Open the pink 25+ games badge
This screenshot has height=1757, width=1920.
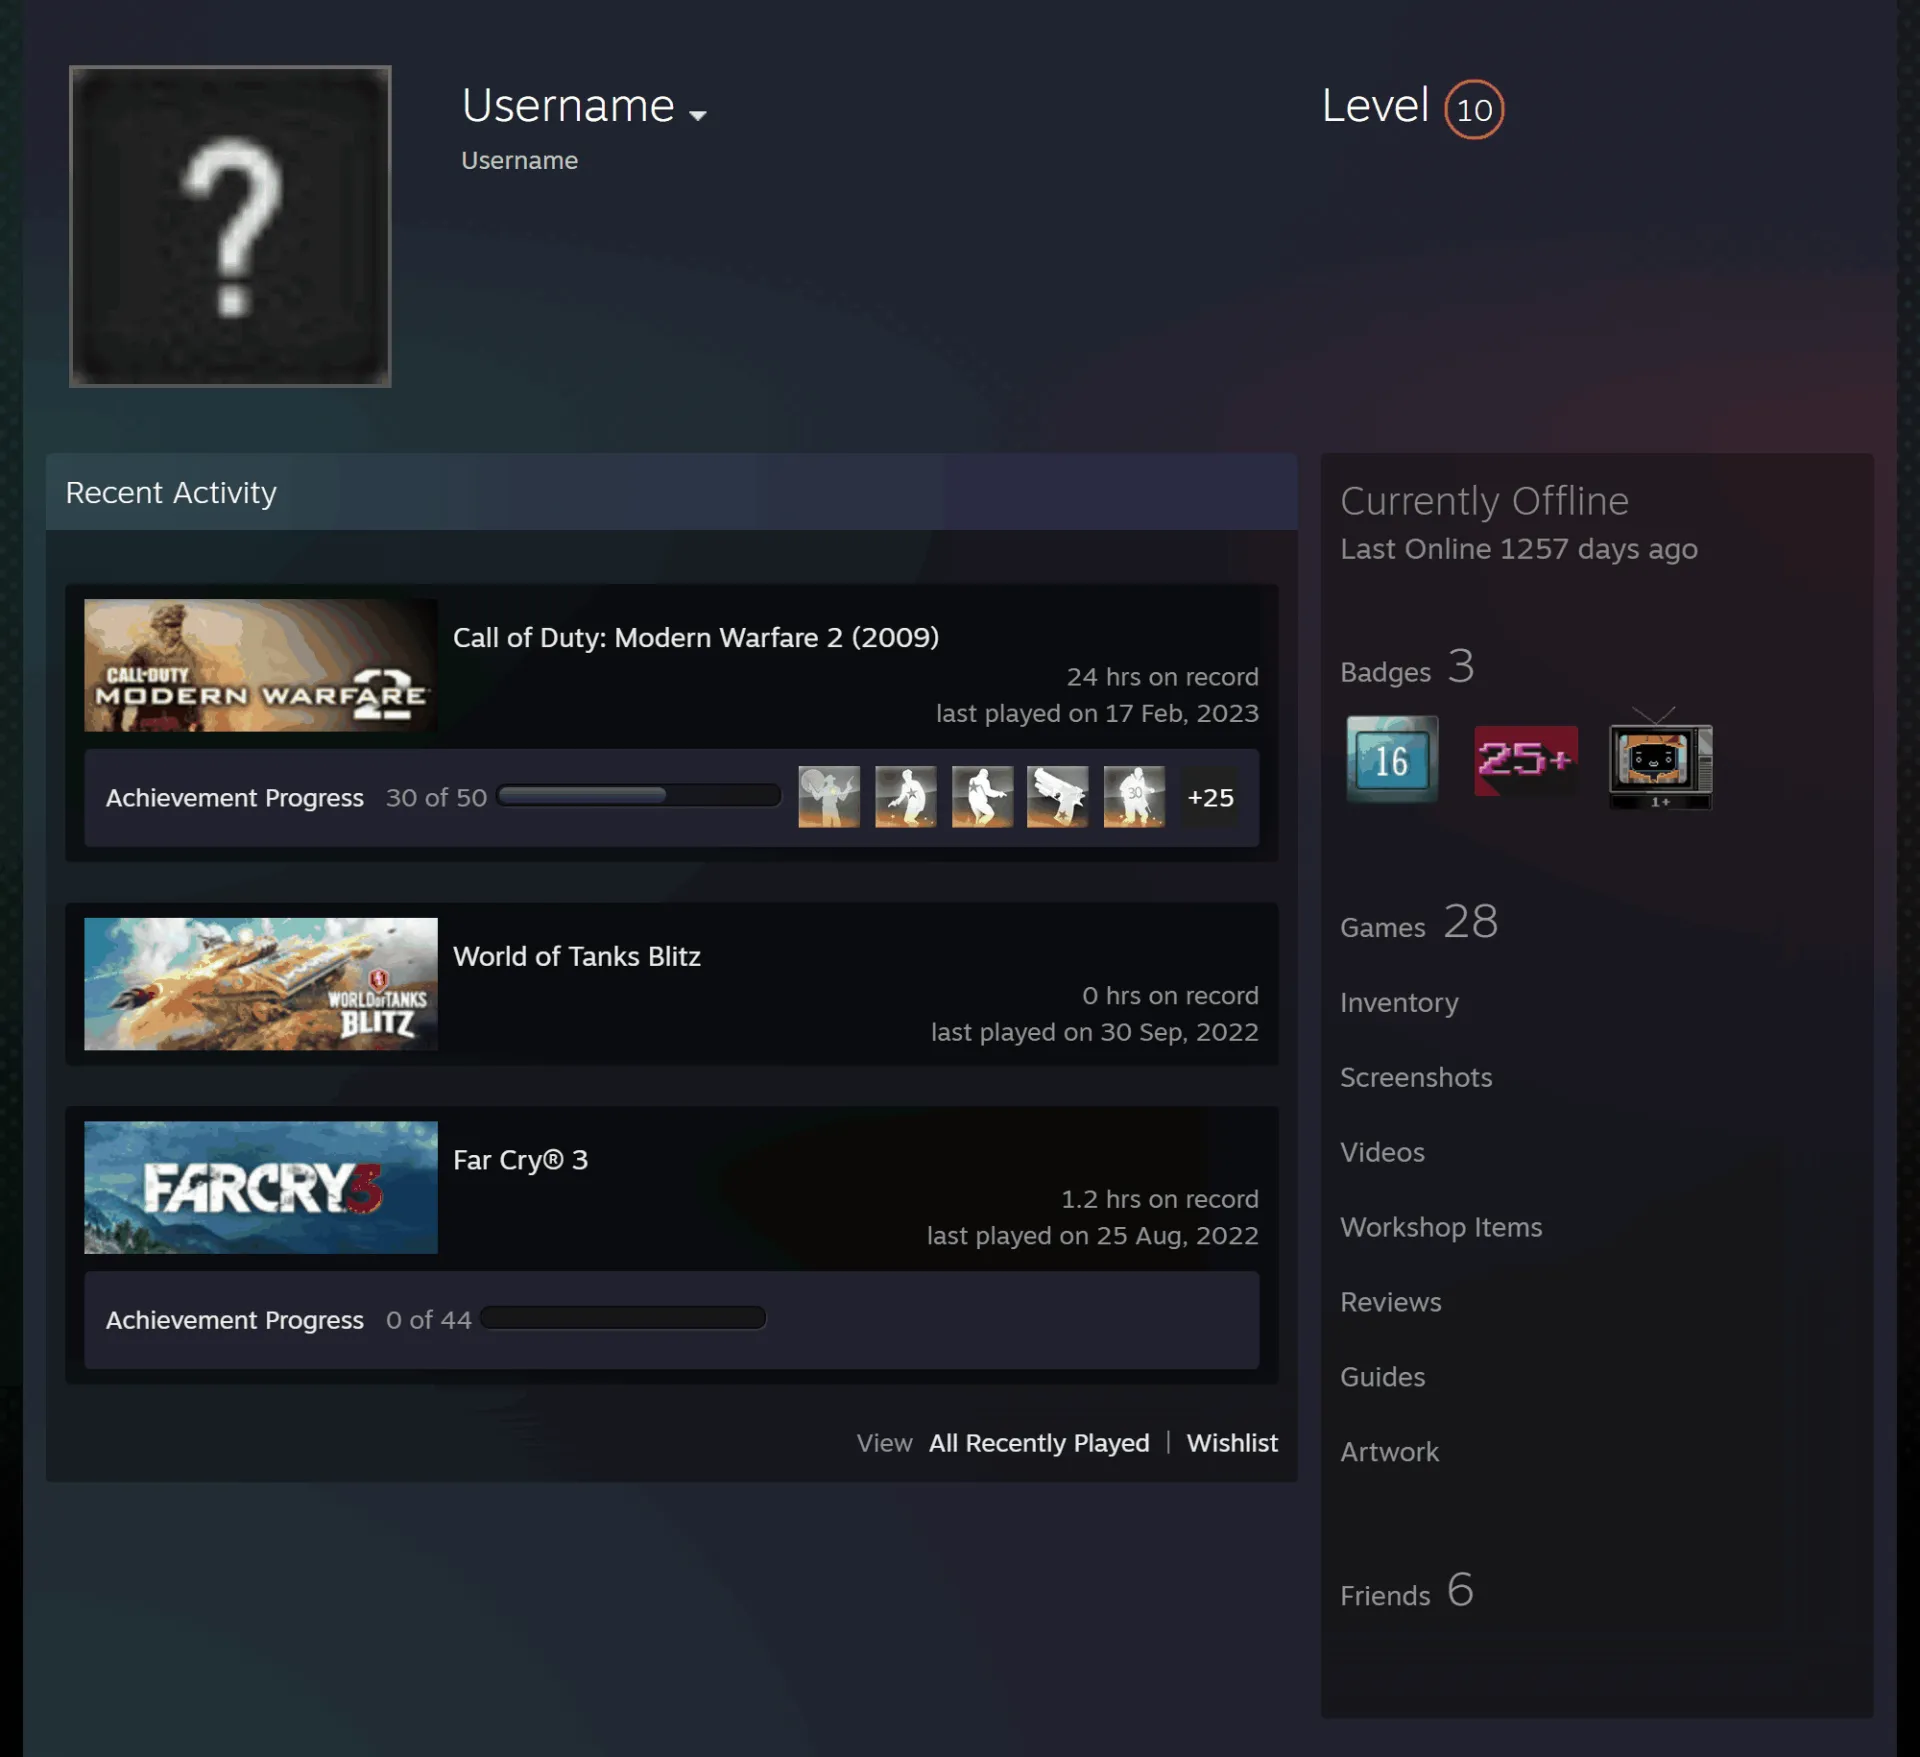coord(1526,760)
